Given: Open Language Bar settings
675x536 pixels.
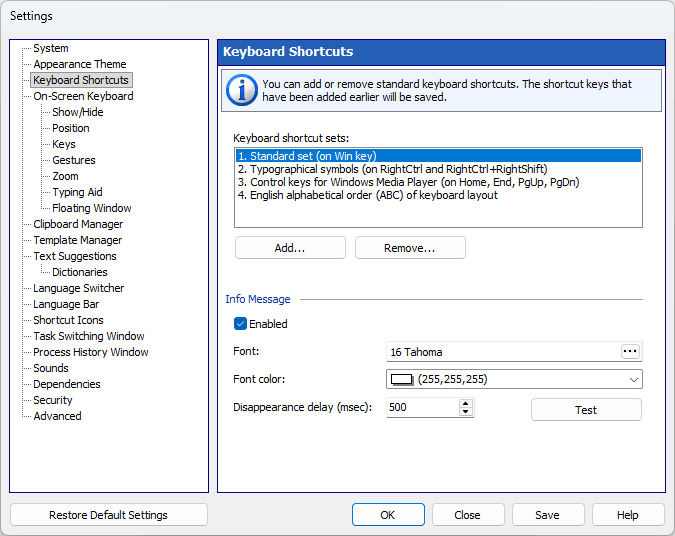Looking at the screenshot, I should tap(66, 304).
